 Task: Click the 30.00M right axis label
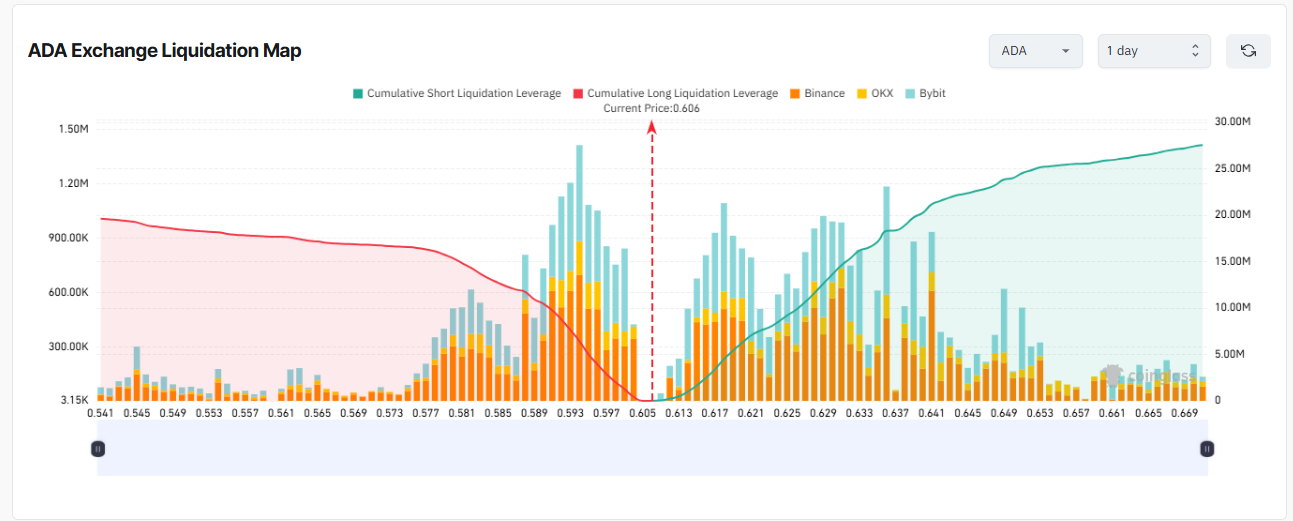(x=1233, y=121)
